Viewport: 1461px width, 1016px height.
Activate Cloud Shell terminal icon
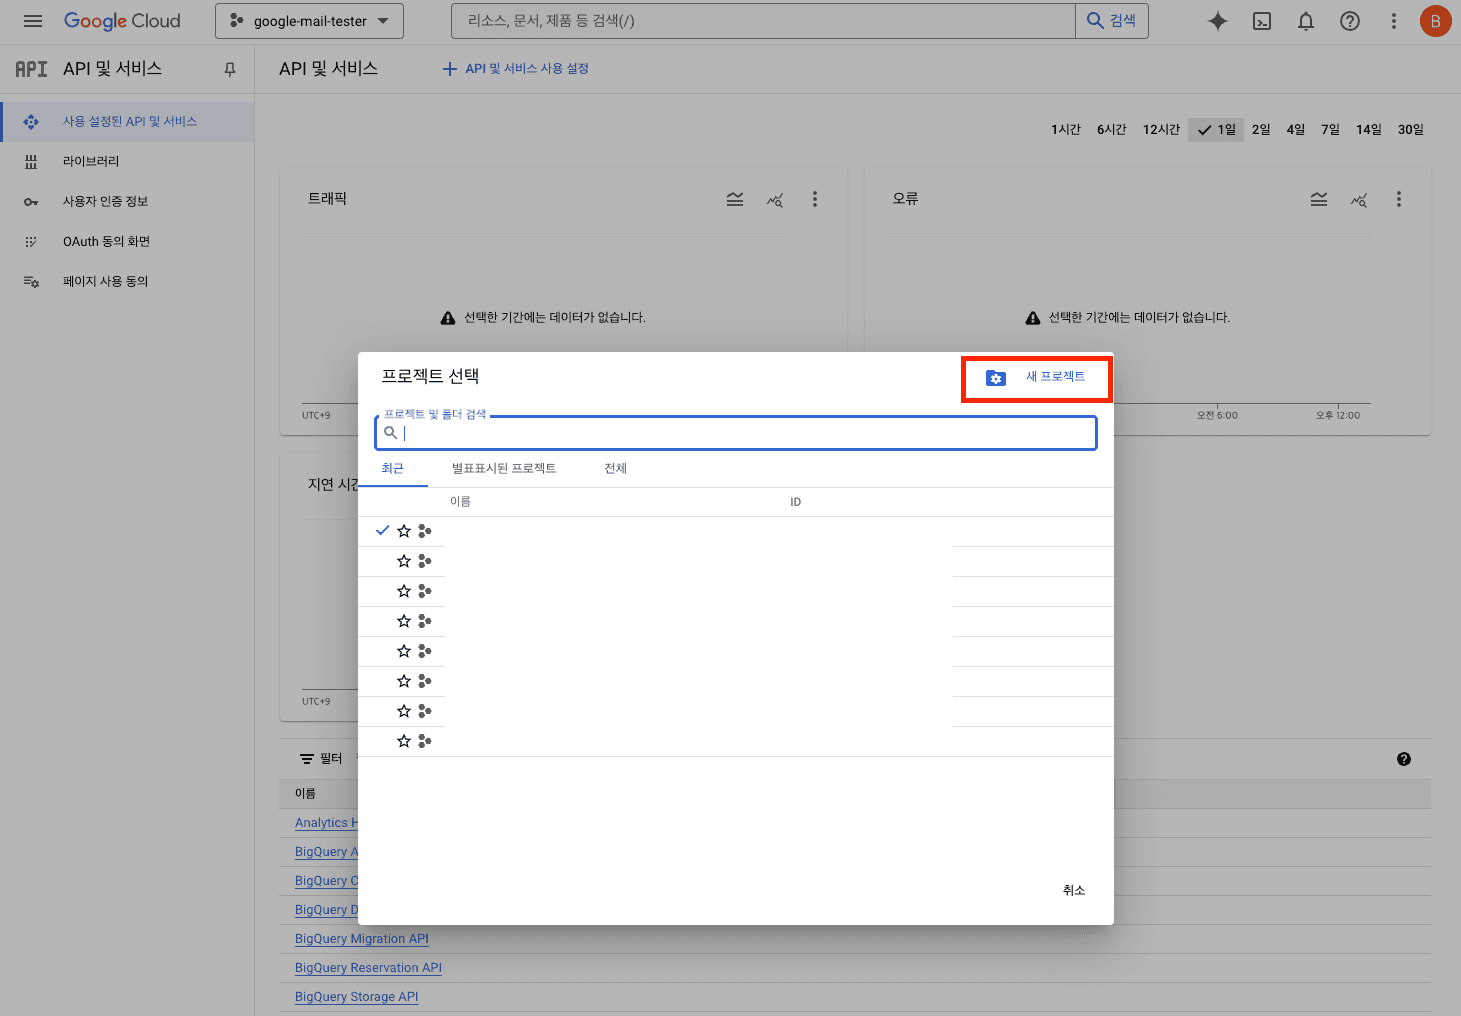pyautogui.click(x=1262, y=21)
